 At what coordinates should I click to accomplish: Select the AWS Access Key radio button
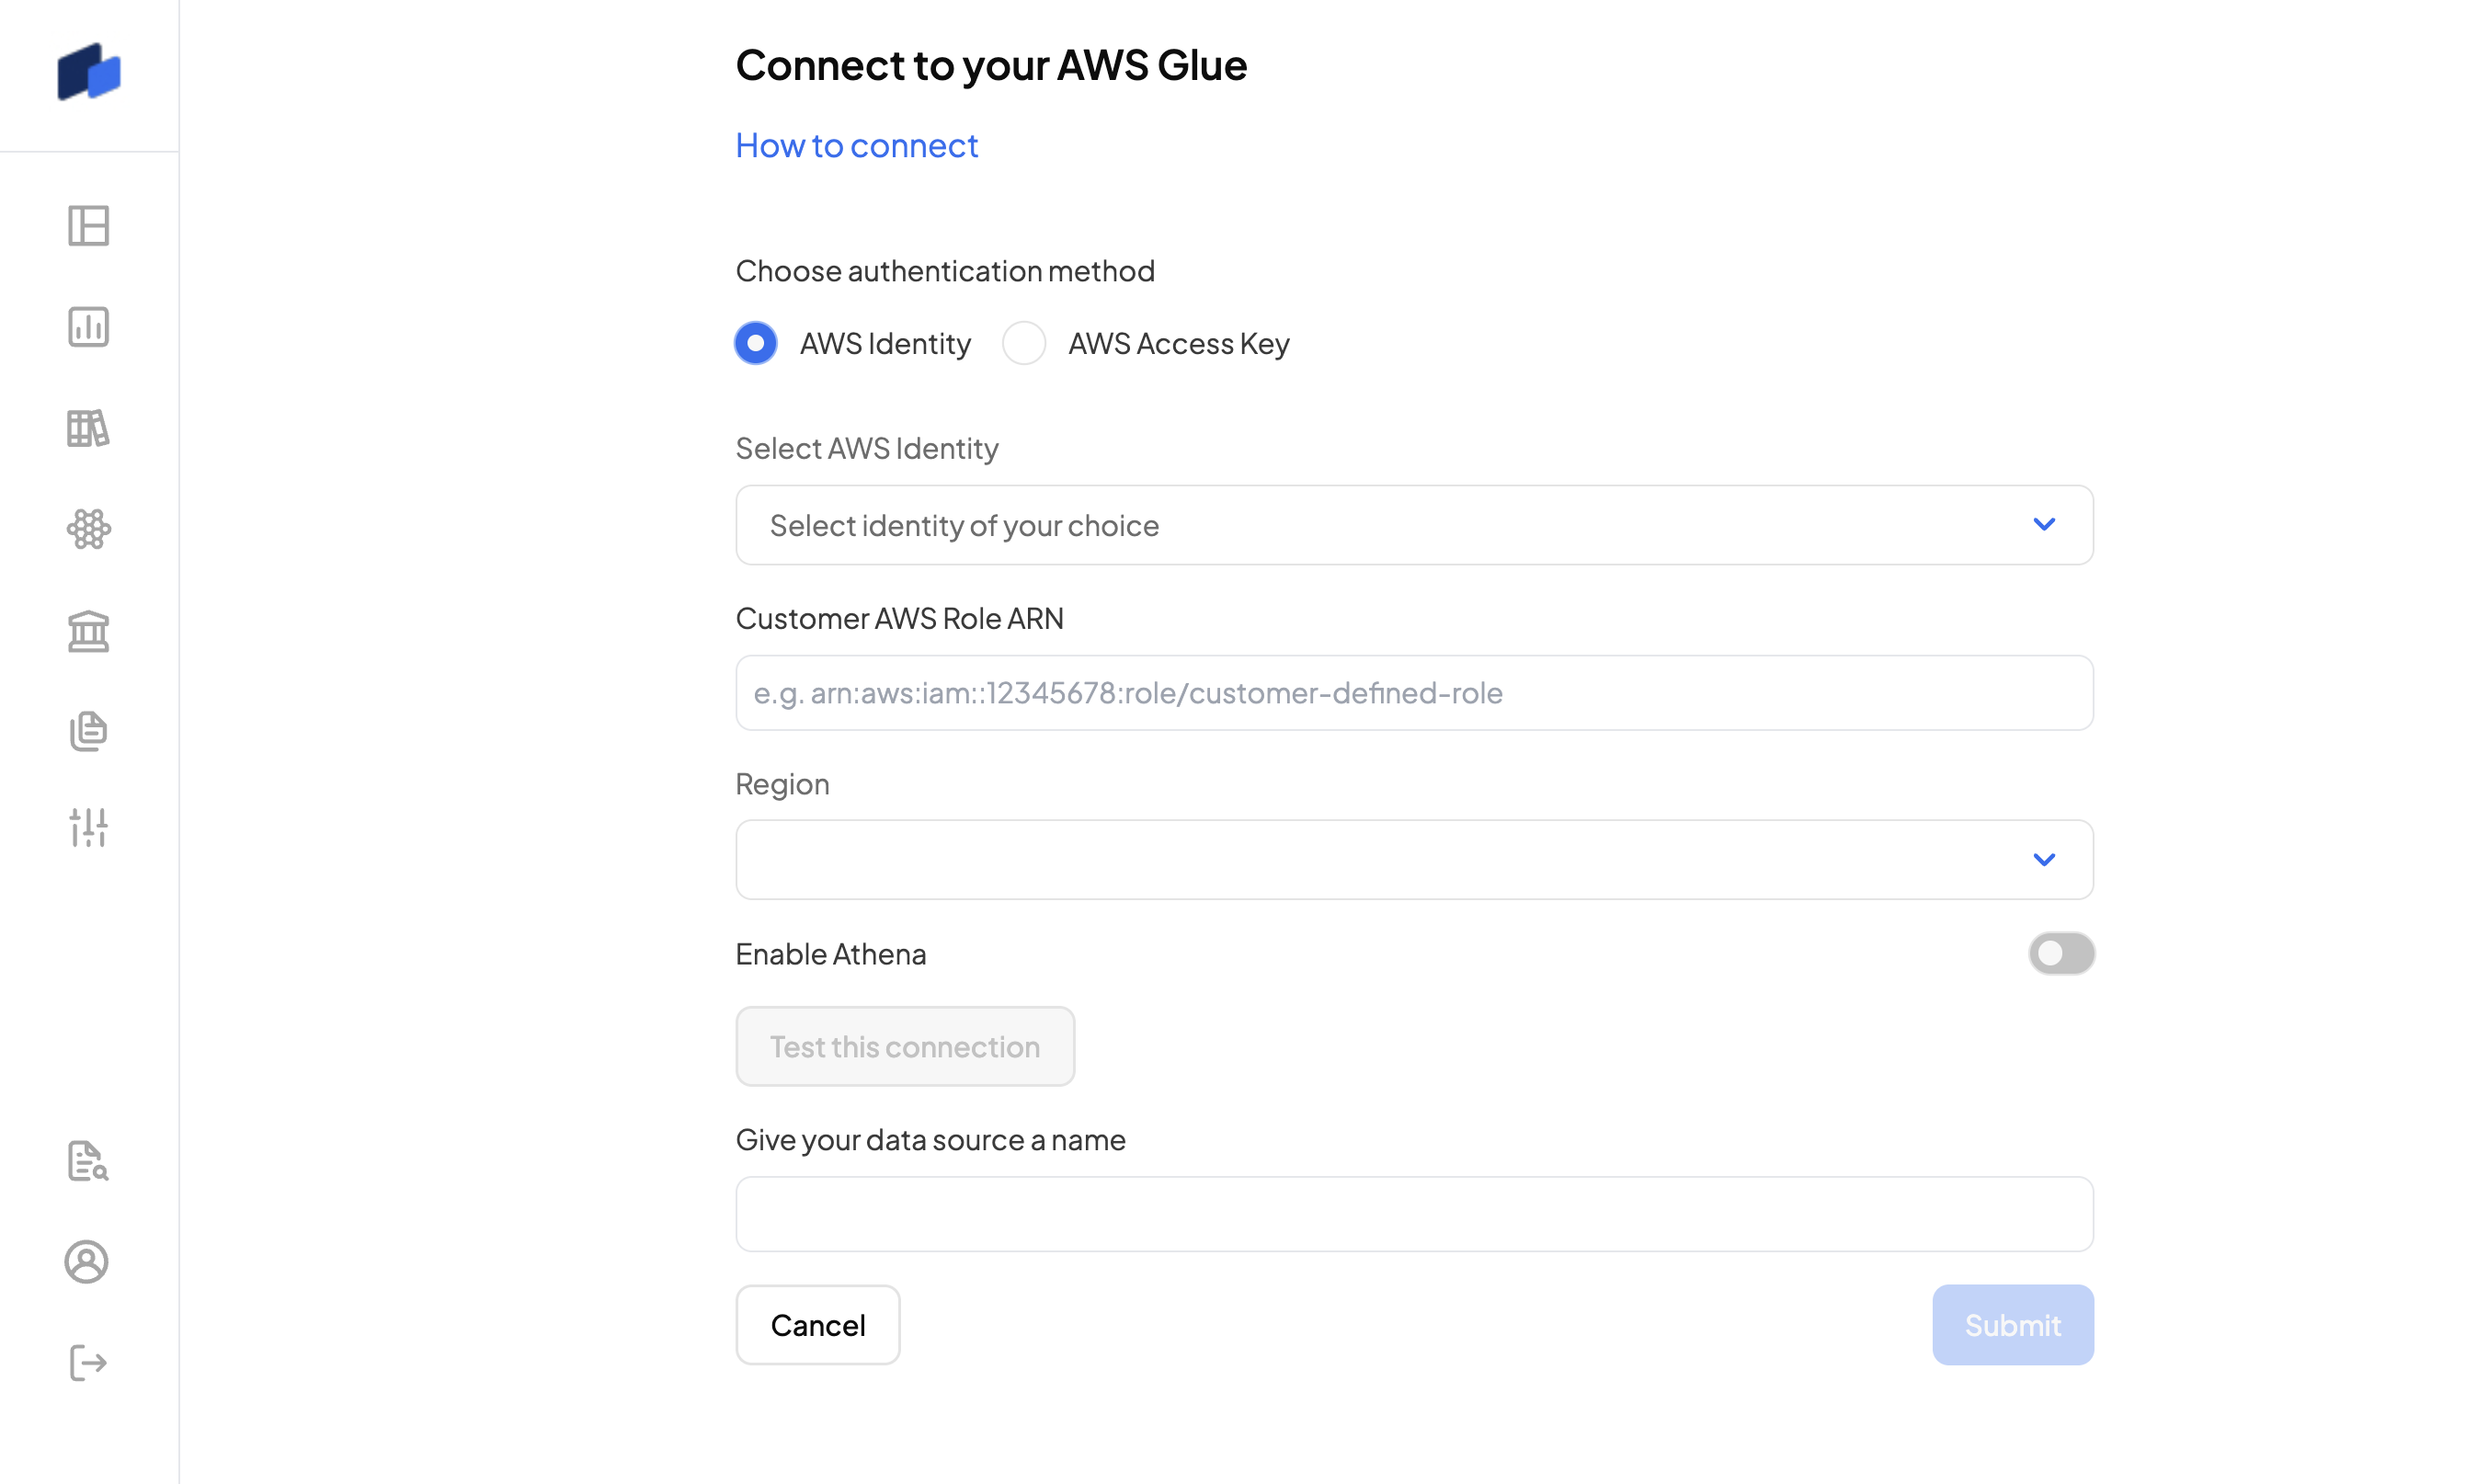click(1024, 343)
